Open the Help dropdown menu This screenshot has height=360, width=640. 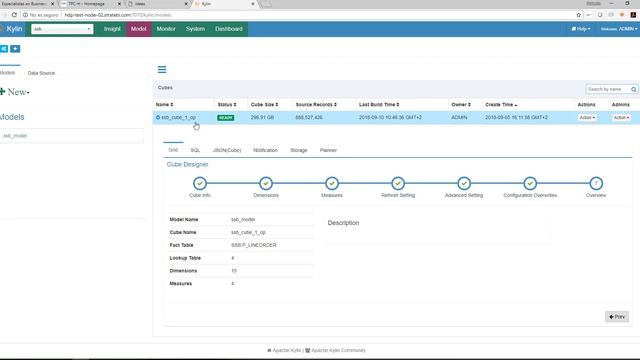point(580,29)
